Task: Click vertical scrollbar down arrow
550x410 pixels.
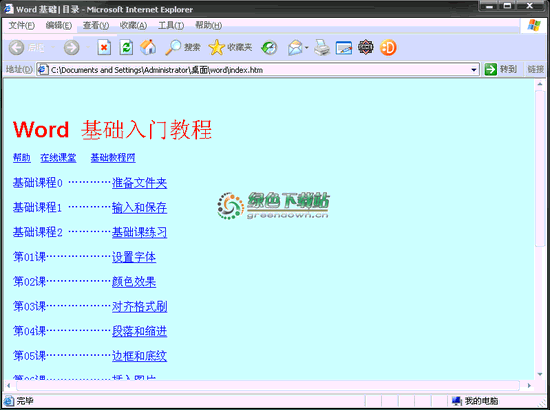Action: tap(540, 375)
